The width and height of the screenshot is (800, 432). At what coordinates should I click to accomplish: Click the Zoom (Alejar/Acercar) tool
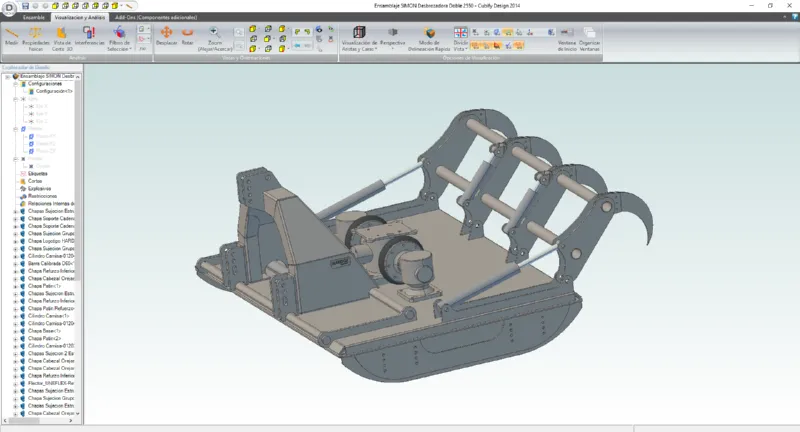click(x=216, y=38)
